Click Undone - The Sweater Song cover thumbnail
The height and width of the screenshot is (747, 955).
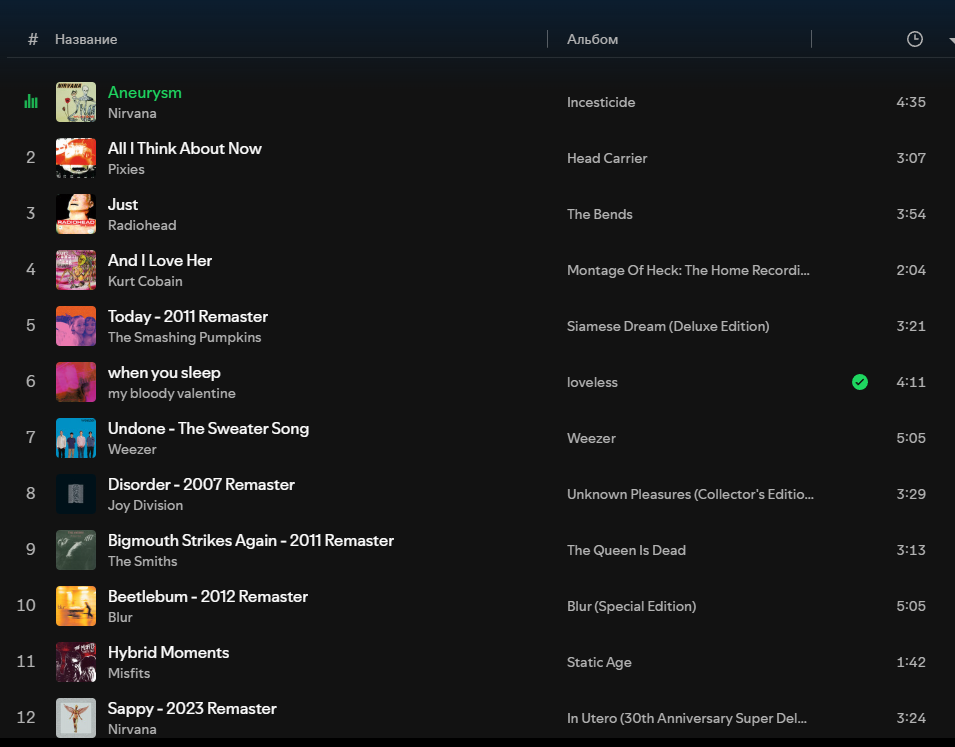click(x=76, y=438)
